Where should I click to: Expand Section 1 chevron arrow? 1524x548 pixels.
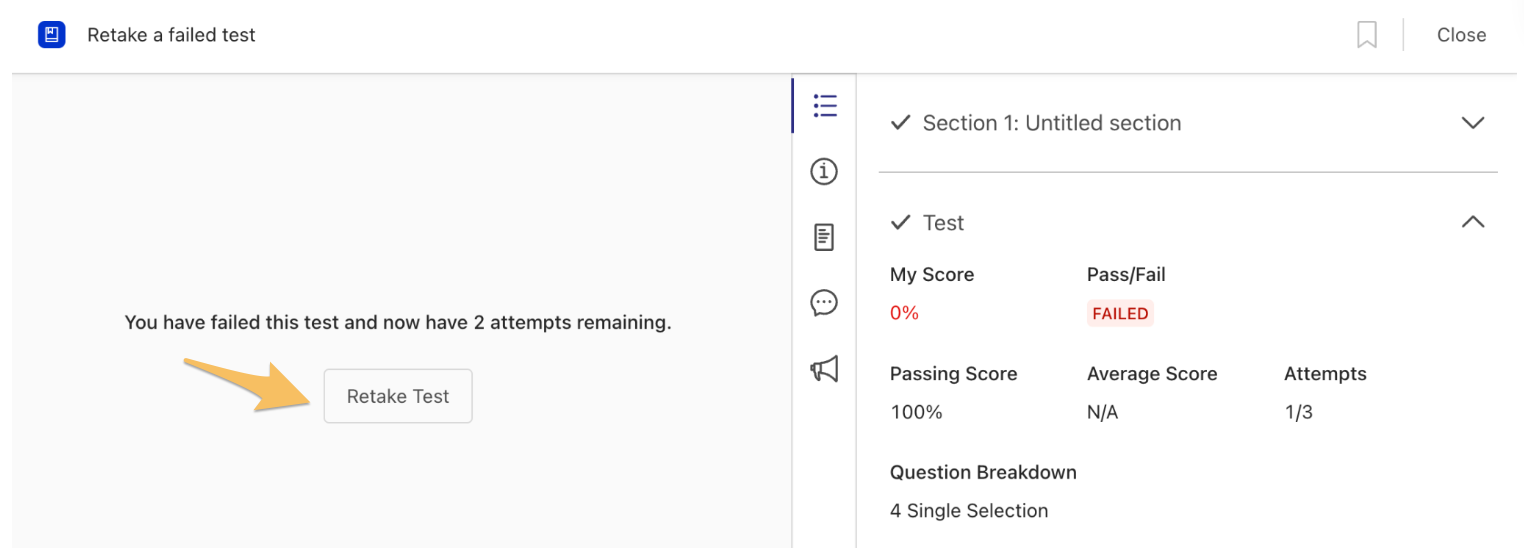click(1473, 123)
